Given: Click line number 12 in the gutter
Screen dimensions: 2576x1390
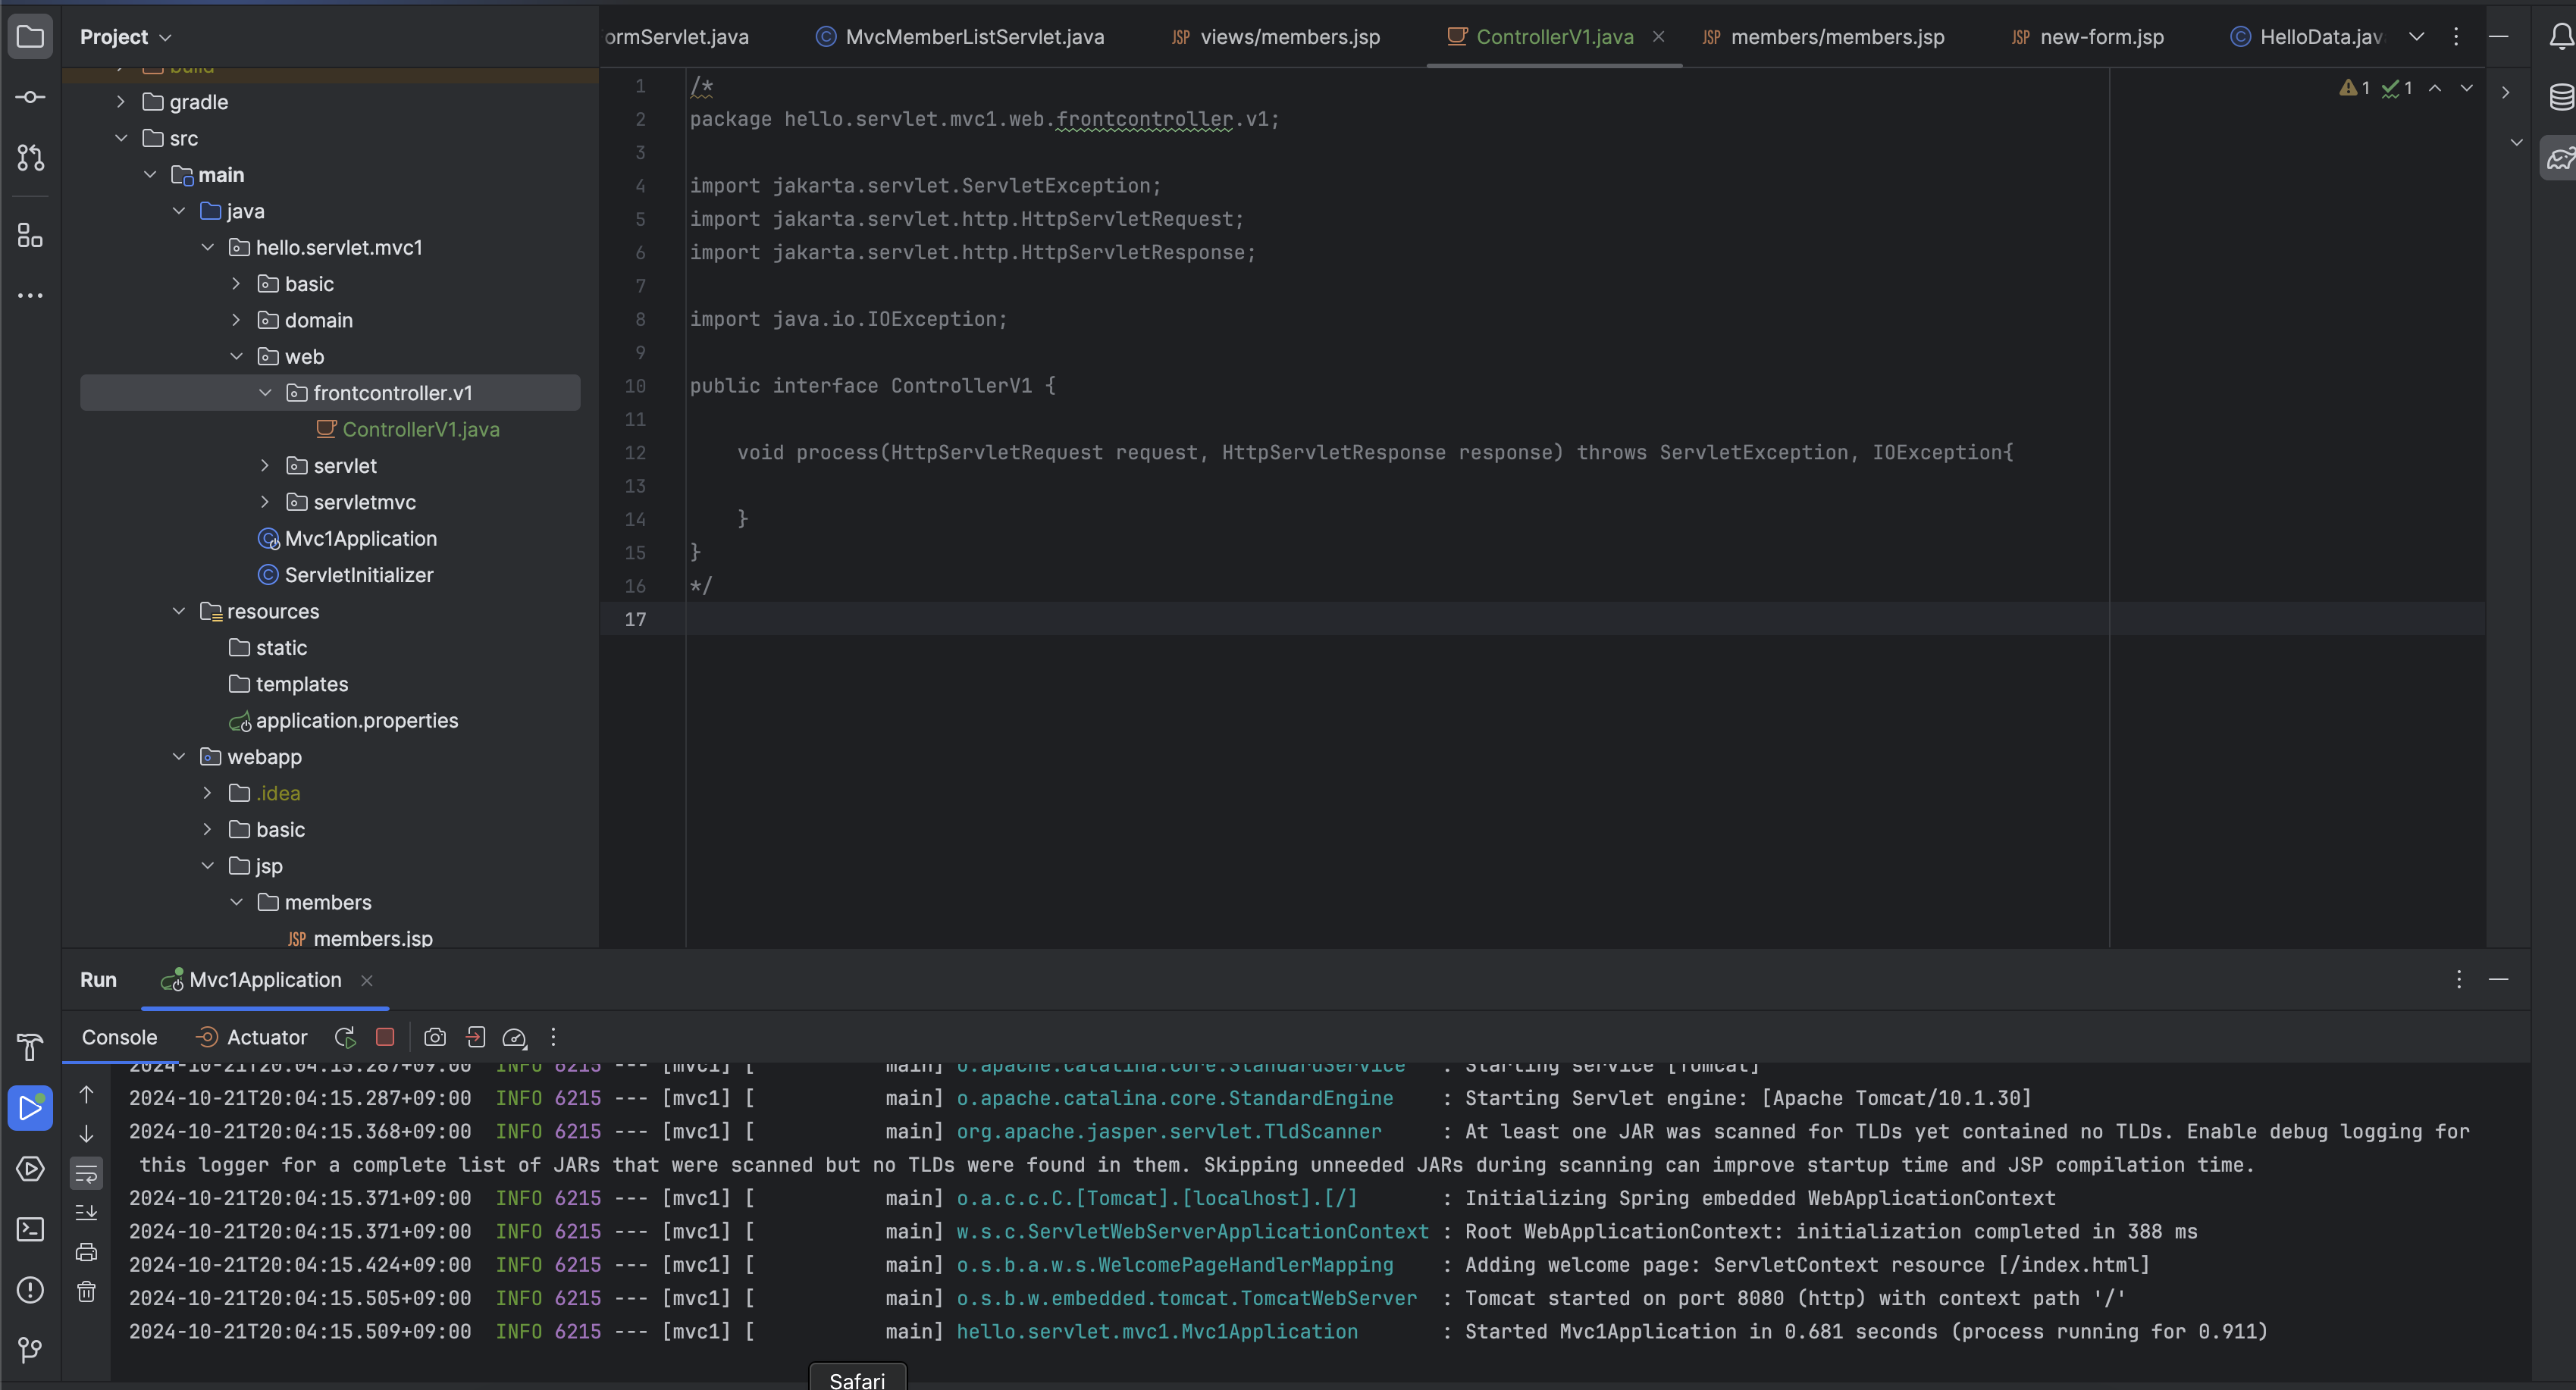Looking at the screenshot, I should 635,452.
